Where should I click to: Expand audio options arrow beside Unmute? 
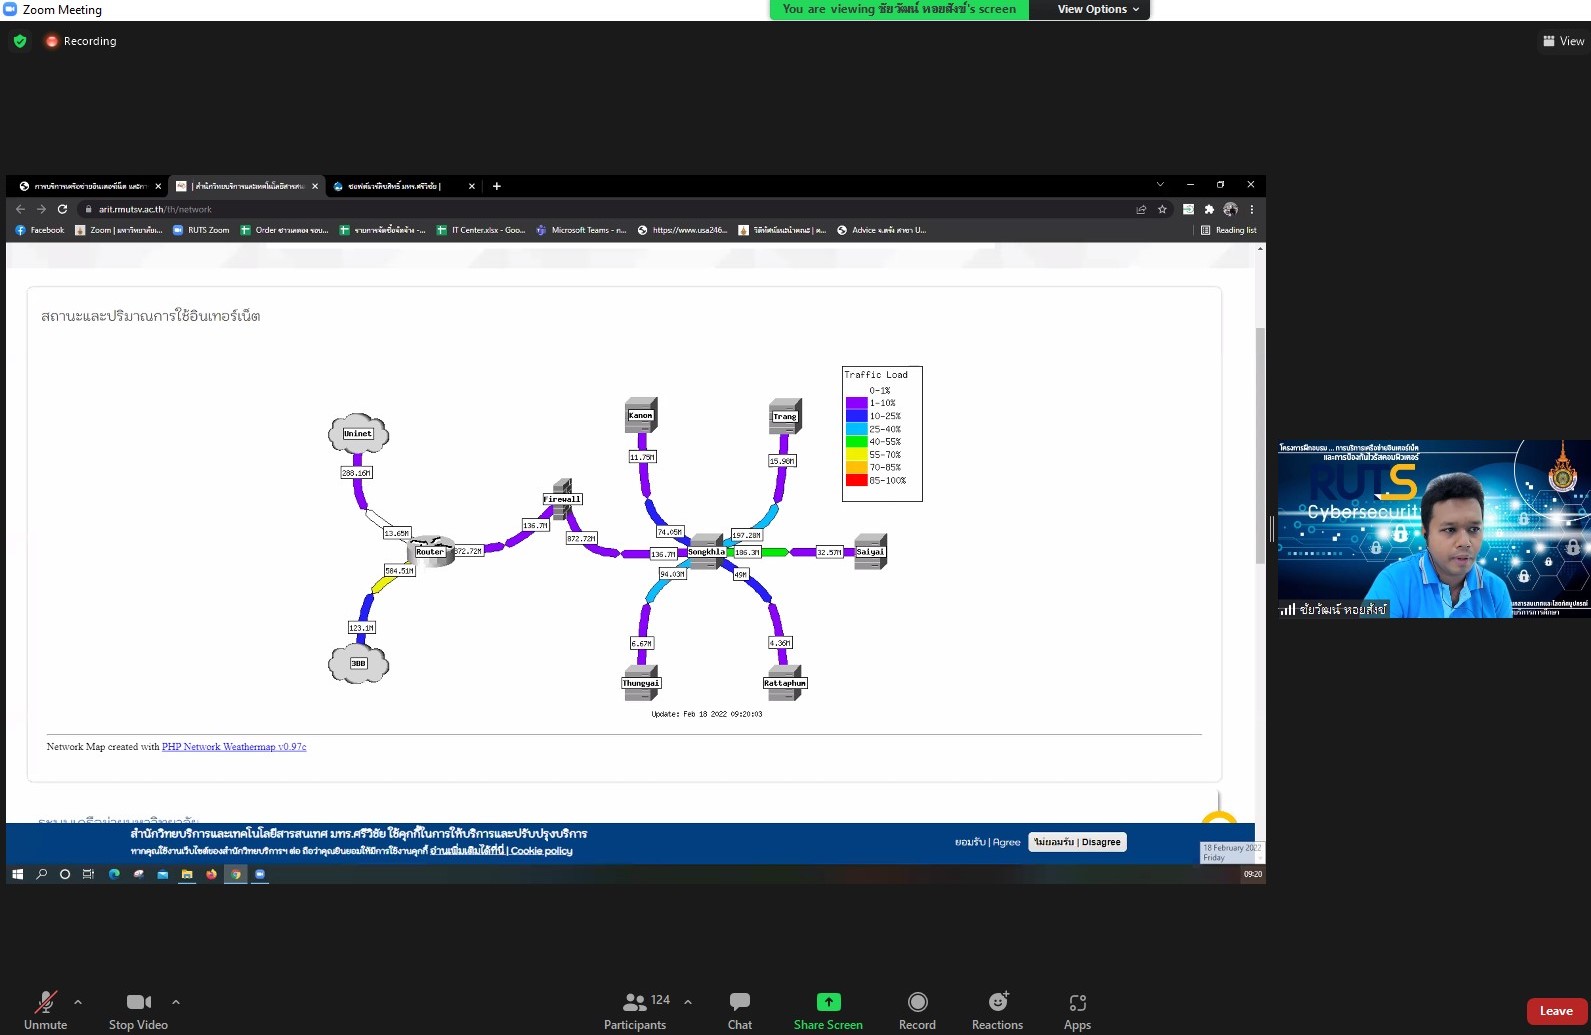[x=78, y=1001]
